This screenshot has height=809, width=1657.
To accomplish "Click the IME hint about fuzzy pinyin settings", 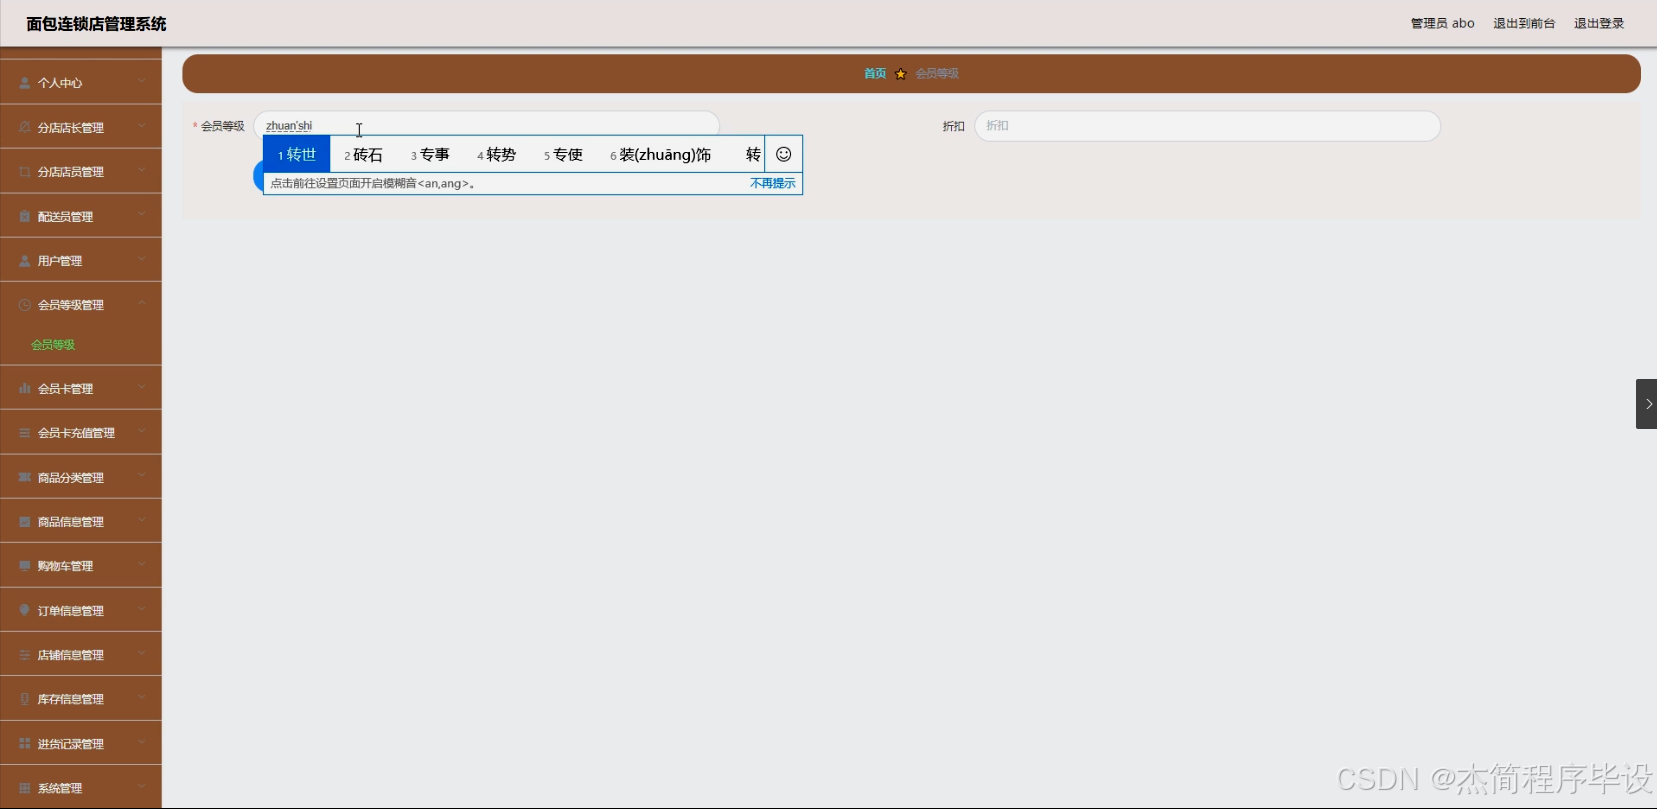I will pyautogui.click(x=373, y=183).
